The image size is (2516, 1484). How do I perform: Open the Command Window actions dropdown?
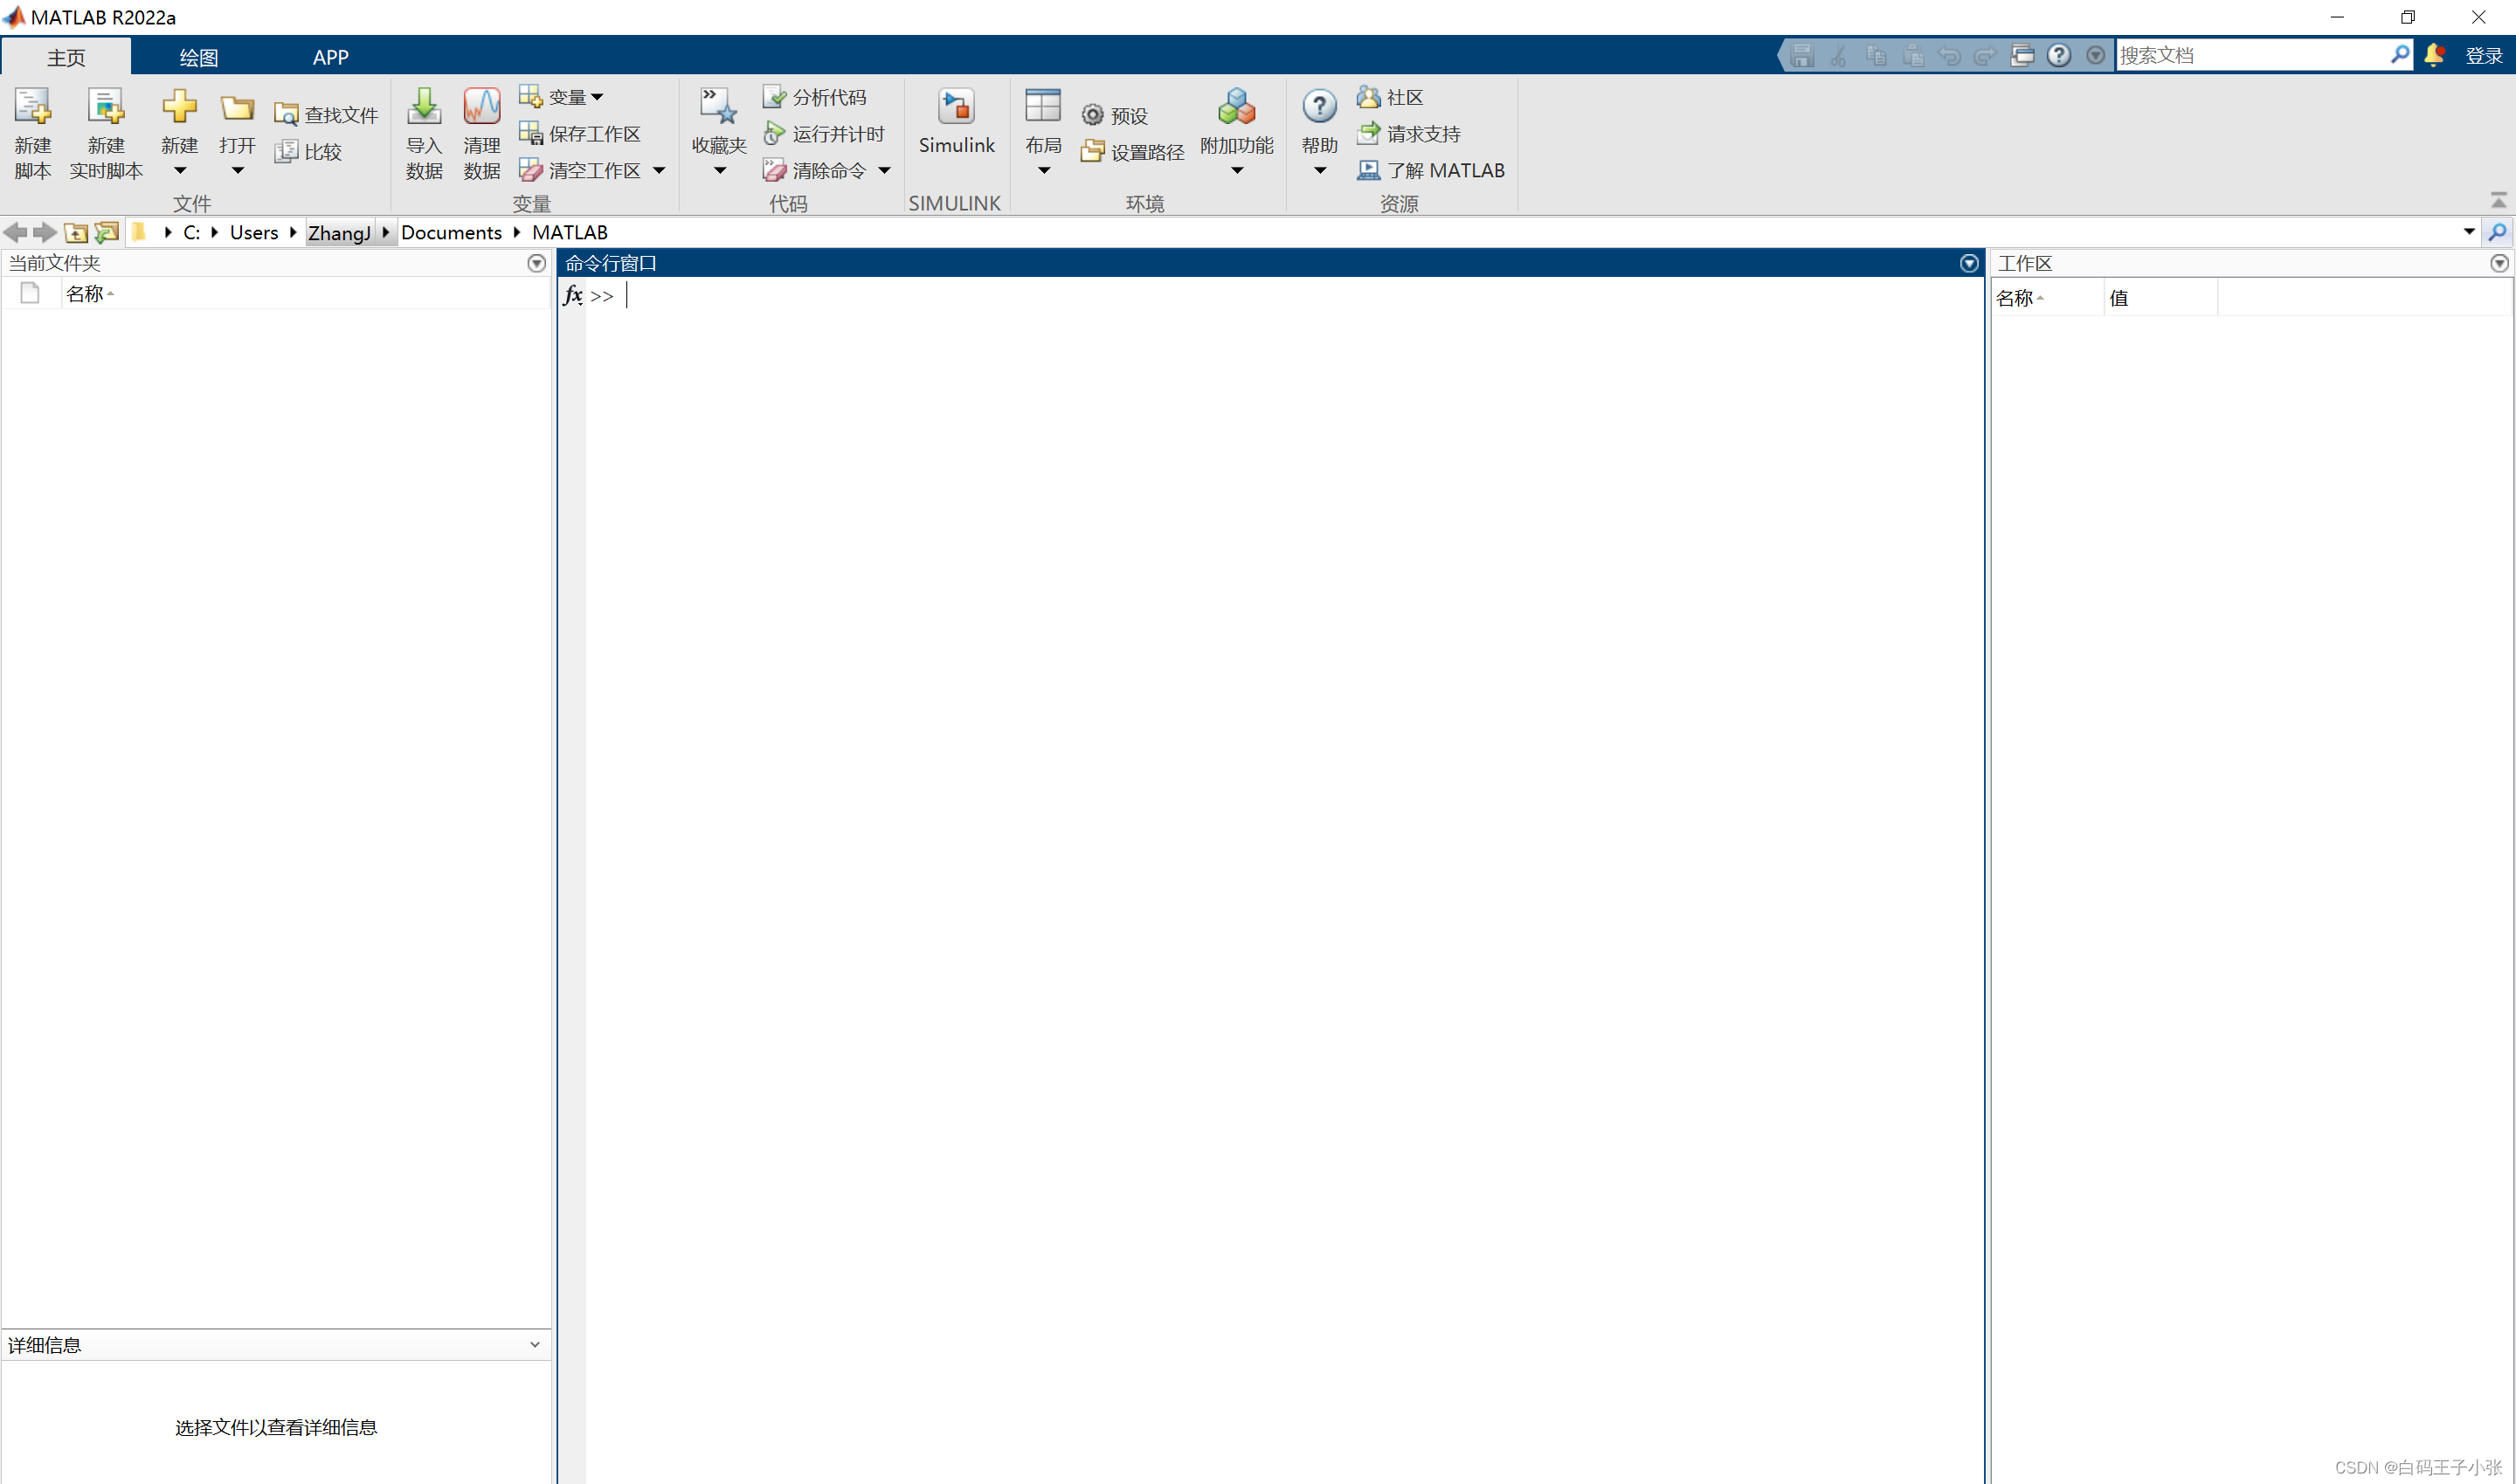point(1969,263)
